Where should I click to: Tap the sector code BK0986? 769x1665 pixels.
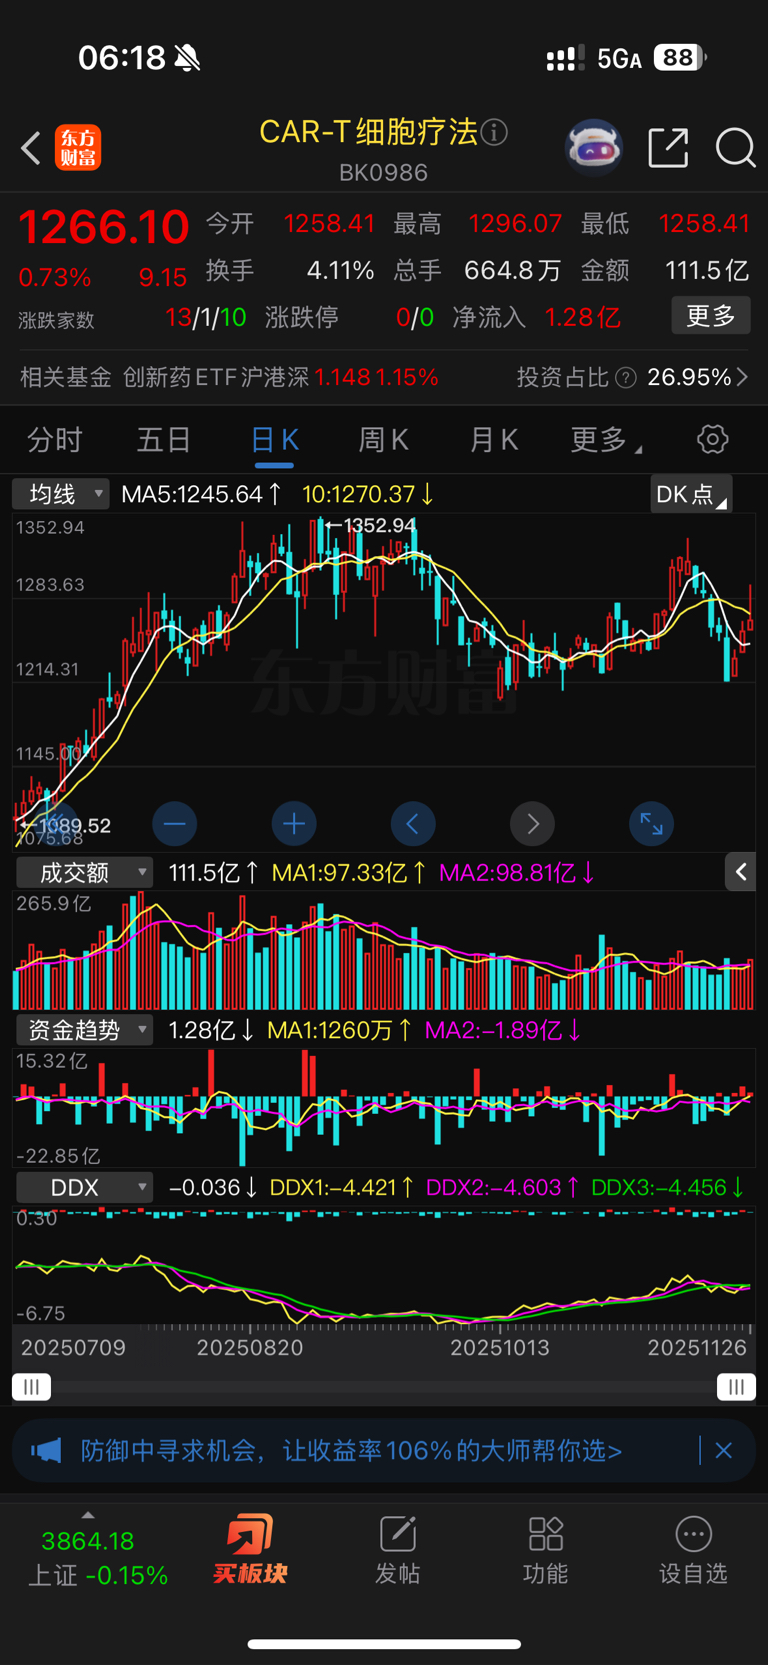384,173
